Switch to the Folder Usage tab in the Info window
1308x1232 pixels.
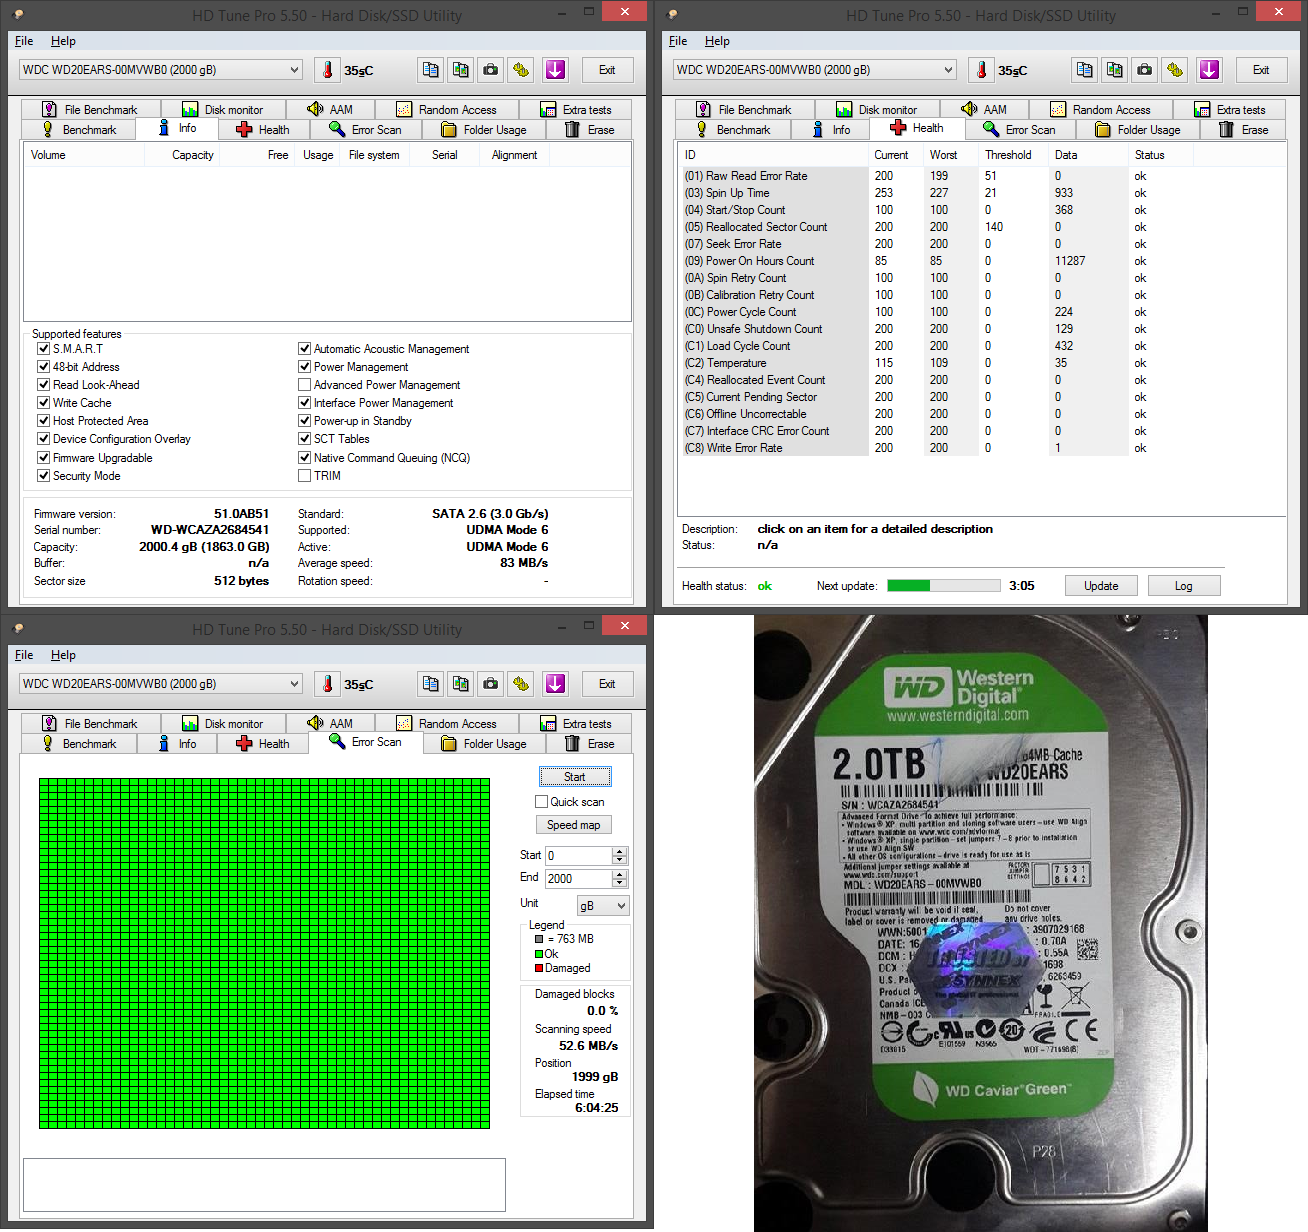pyautogui.click(x=484, y=130)
